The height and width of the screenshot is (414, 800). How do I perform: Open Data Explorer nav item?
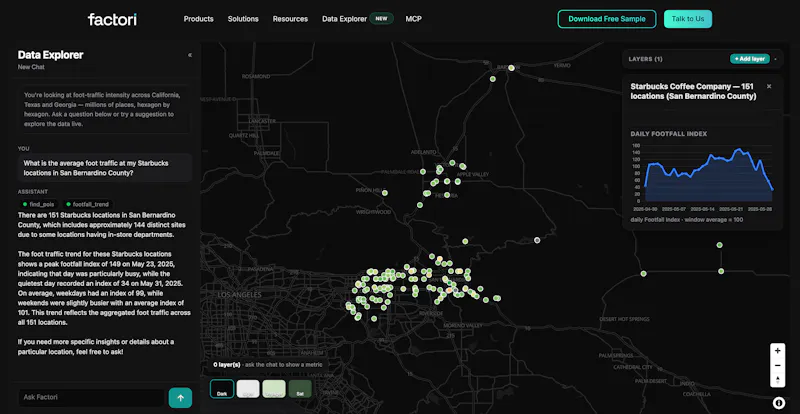pos(344,19)
